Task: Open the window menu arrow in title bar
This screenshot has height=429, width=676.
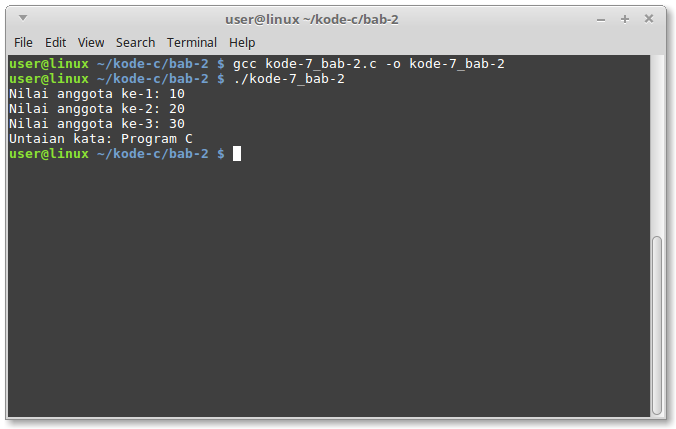Action: pos(22,18)
